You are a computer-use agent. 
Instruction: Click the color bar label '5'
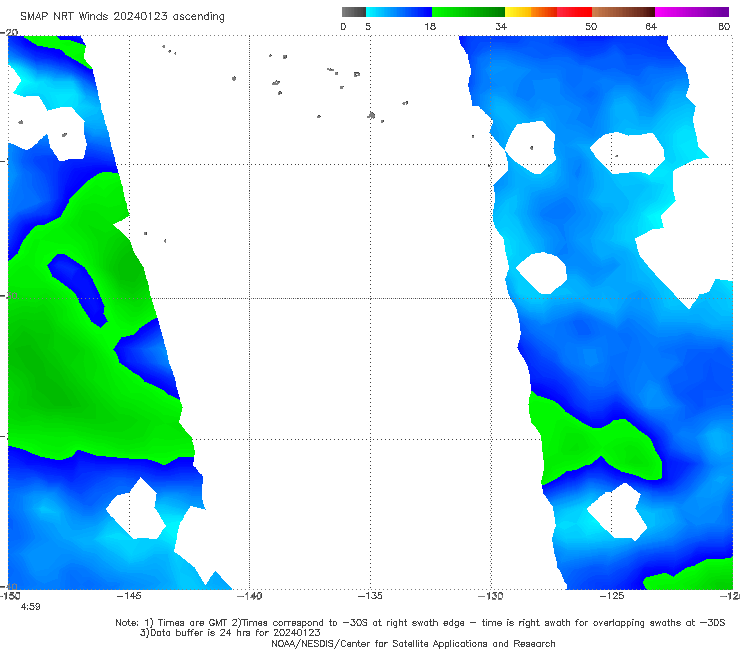point(368,26)
